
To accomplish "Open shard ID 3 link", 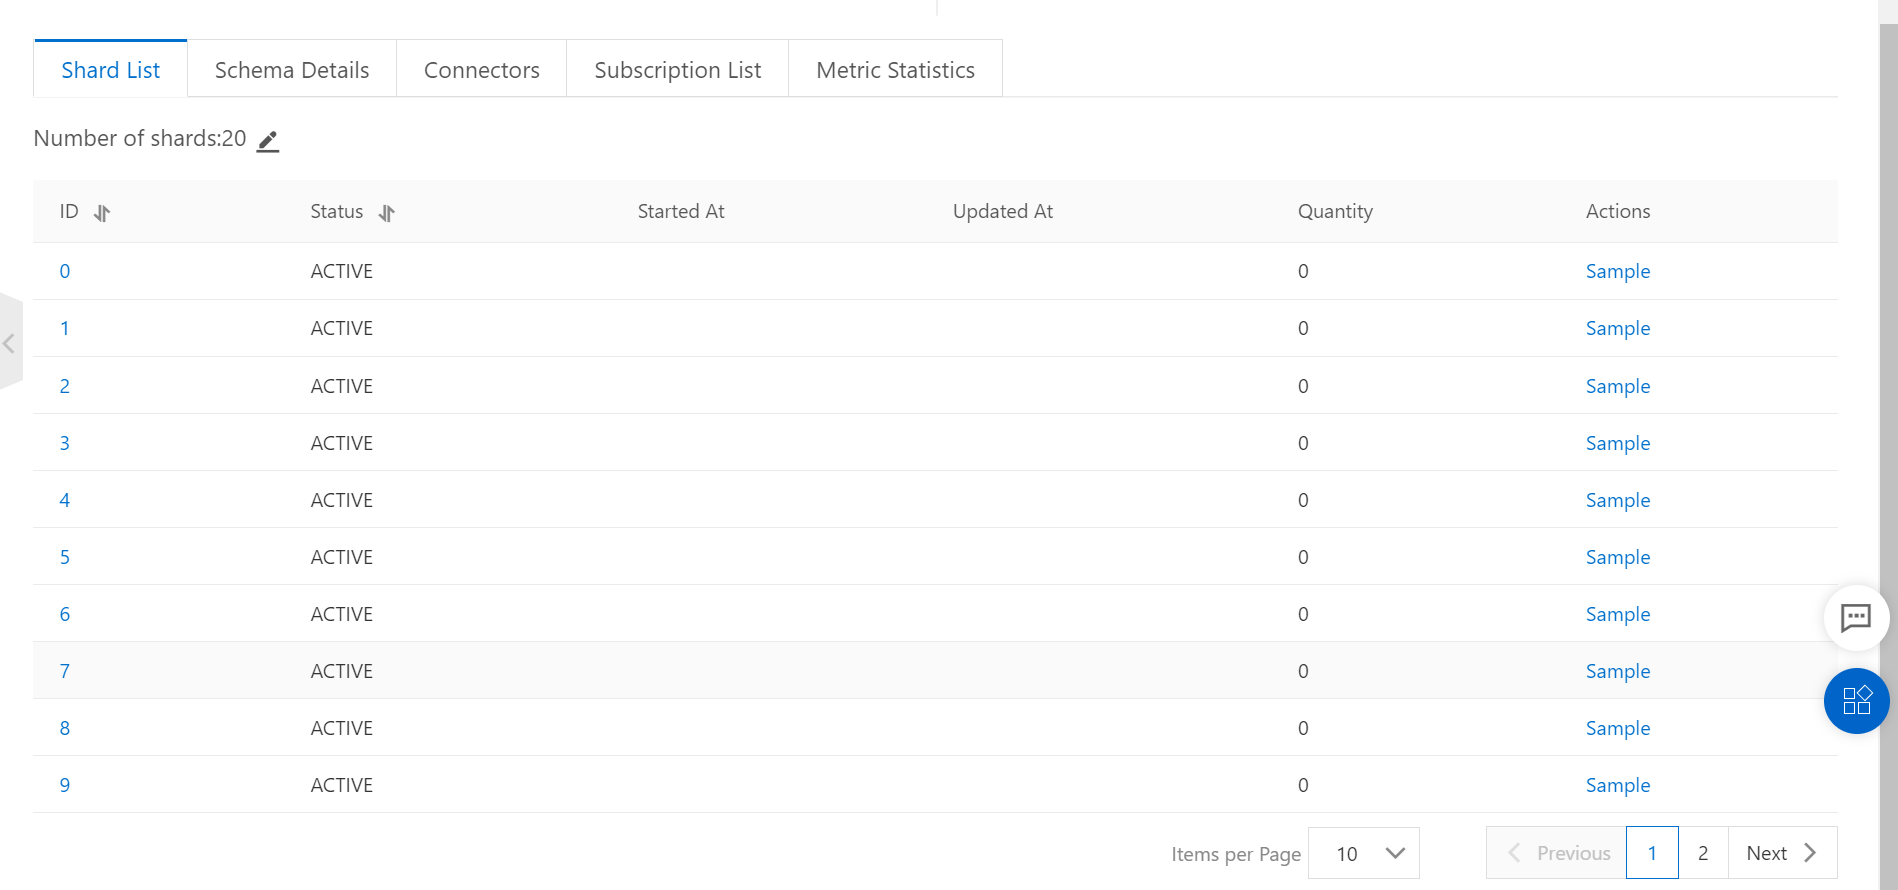I will coord(65,443).
